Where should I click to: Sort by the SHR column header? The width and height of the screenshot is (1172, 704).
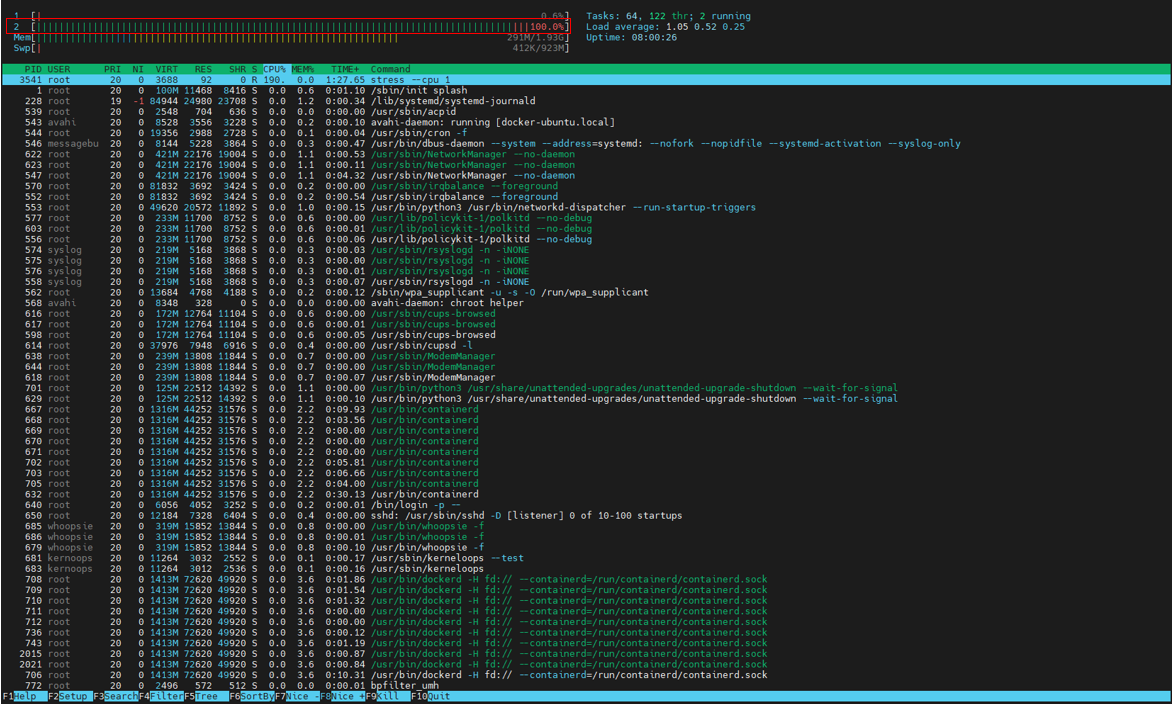237,69
